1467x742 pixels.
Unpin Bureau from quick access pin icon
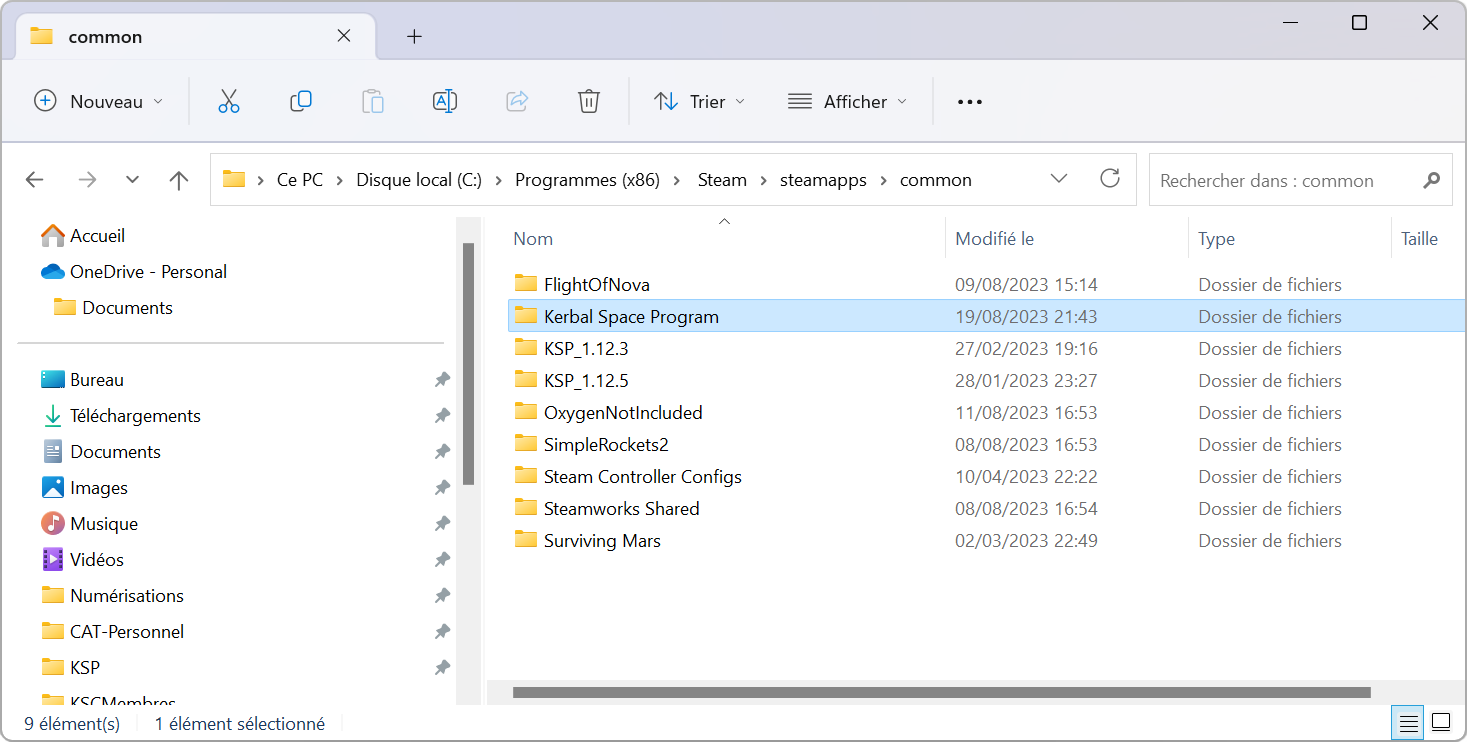[x=442, y=380]
